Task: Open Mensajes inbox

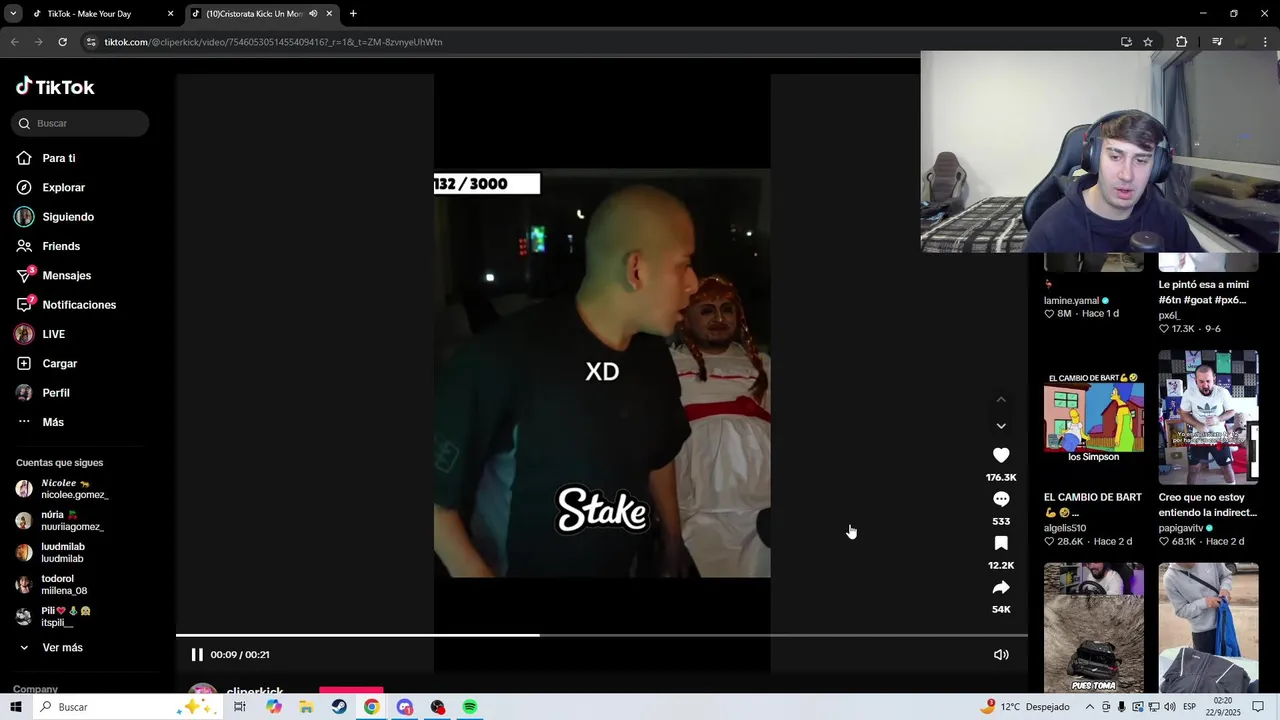Action: click(x=53, y=275)
